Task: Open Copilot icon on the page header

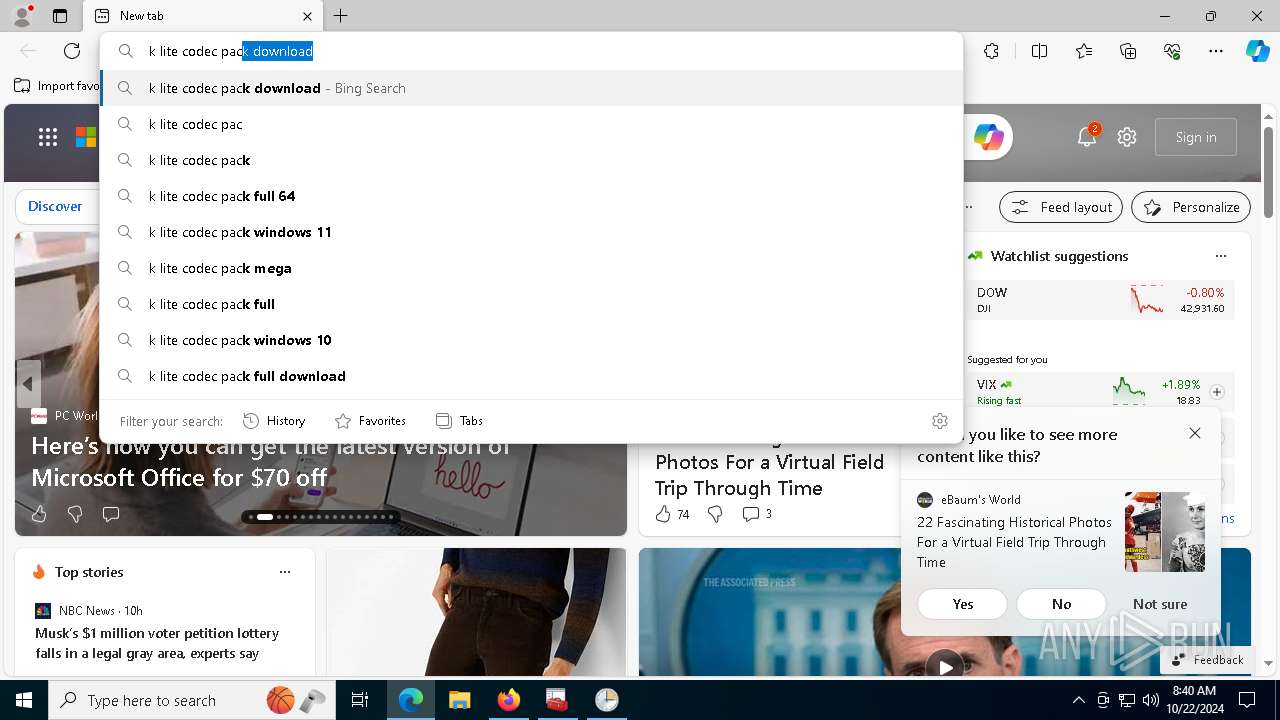Action: click(x=989, y=137)
